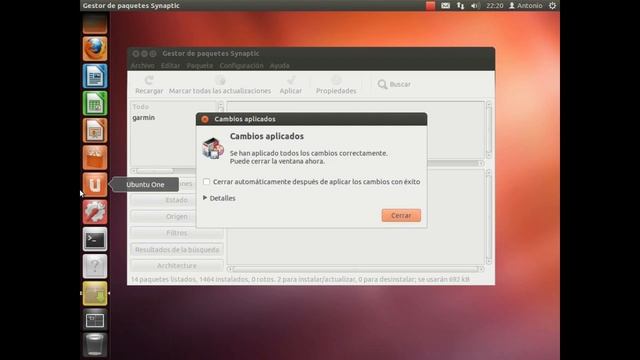The height and width of the screenshot is (360, 640).
Task: Click the description pane horizontal scrollbar
Action: [x=355, y=269]
